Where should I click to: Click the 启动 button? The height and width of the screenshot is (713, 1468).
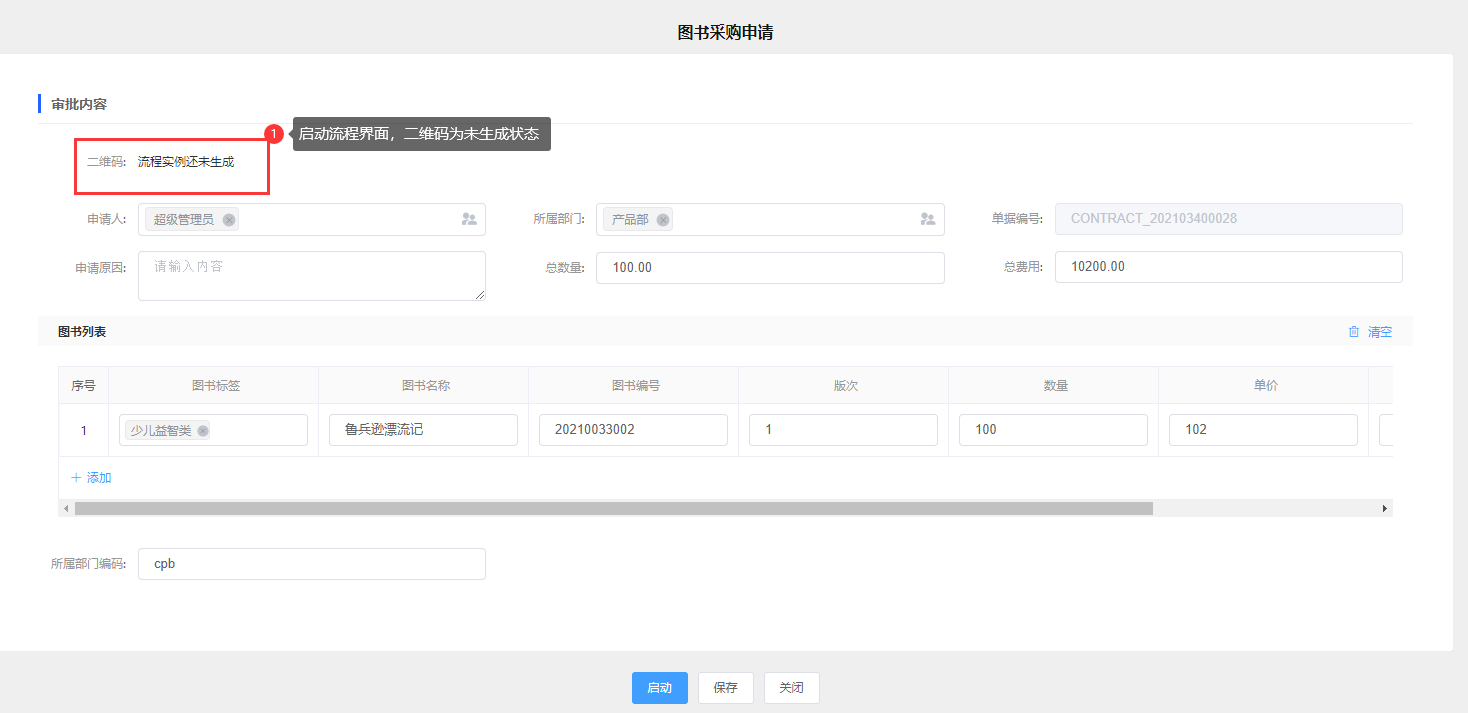pyautogui.click(x=659, y=688)
